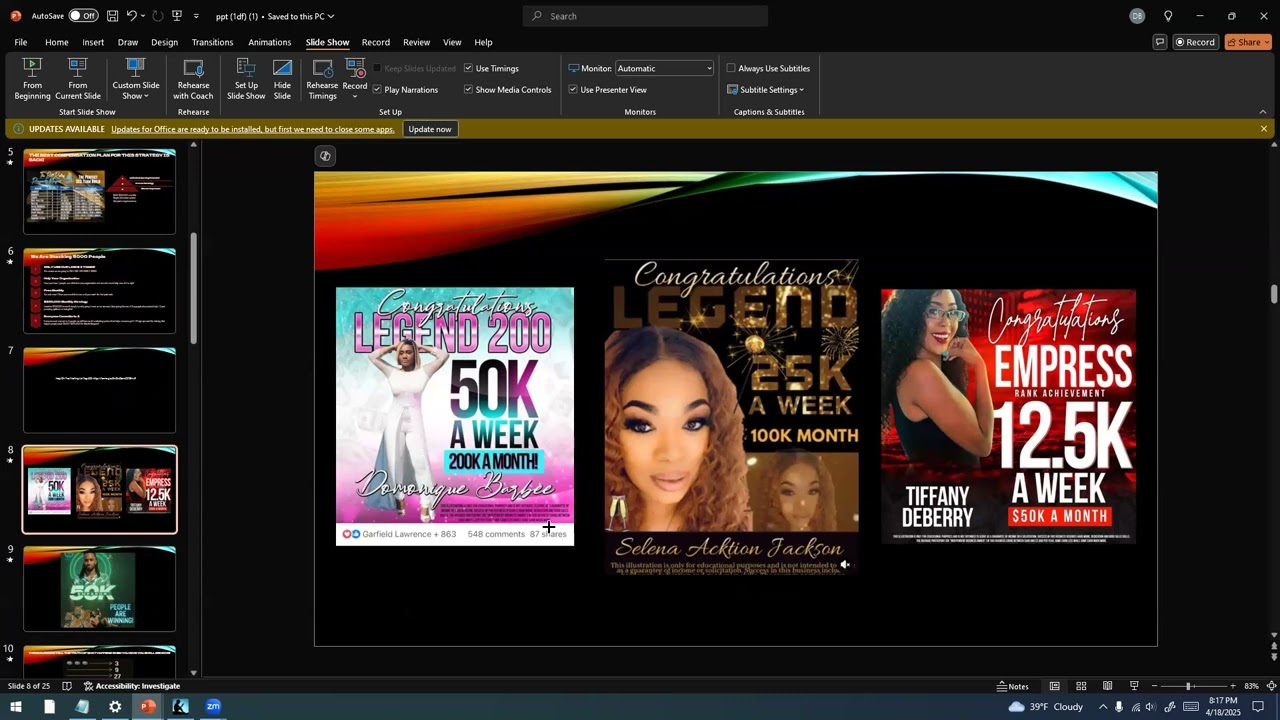Click the DB account avatar
Screen dimensions: 1280x720
tap(1137, 16)
